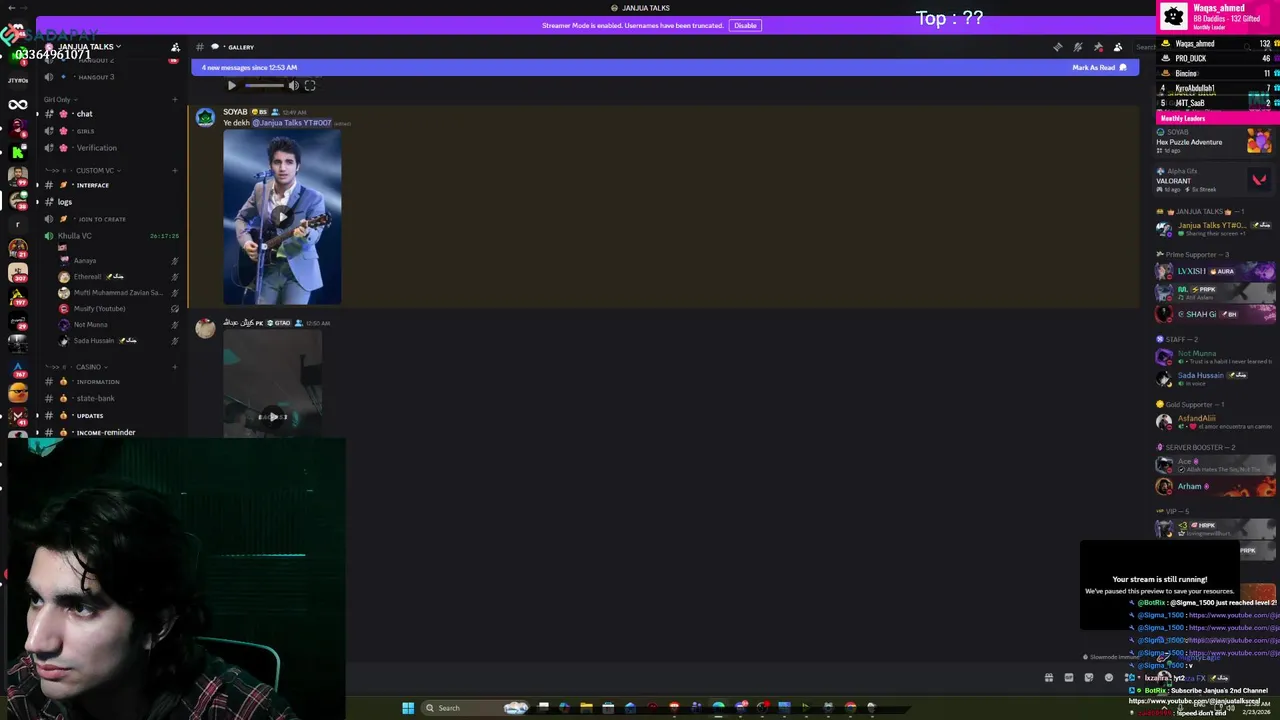Open the gift icon in the message bar
Screen dimensions: 1280x720
pos(1049,678)
